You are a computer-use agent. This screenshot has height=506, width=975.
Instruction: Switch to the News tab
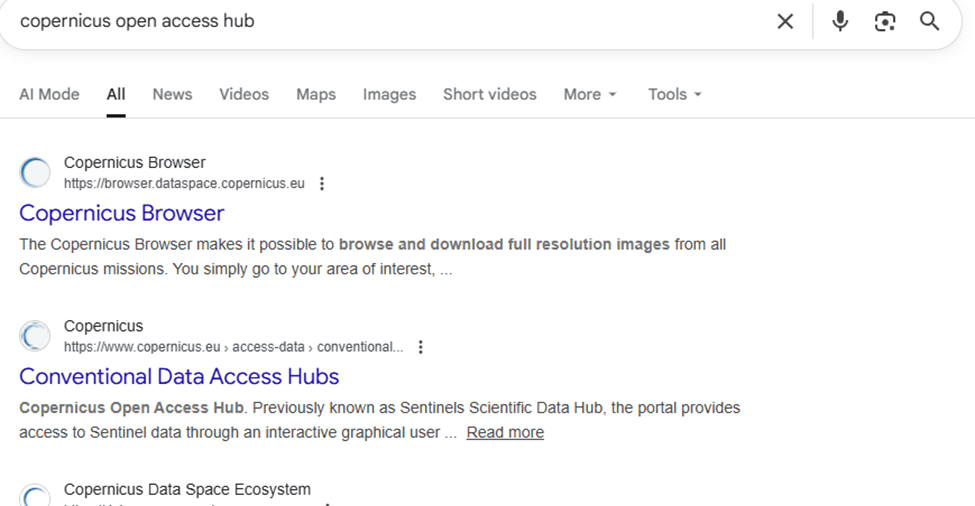pyautogui.click(x=172, y=94)
